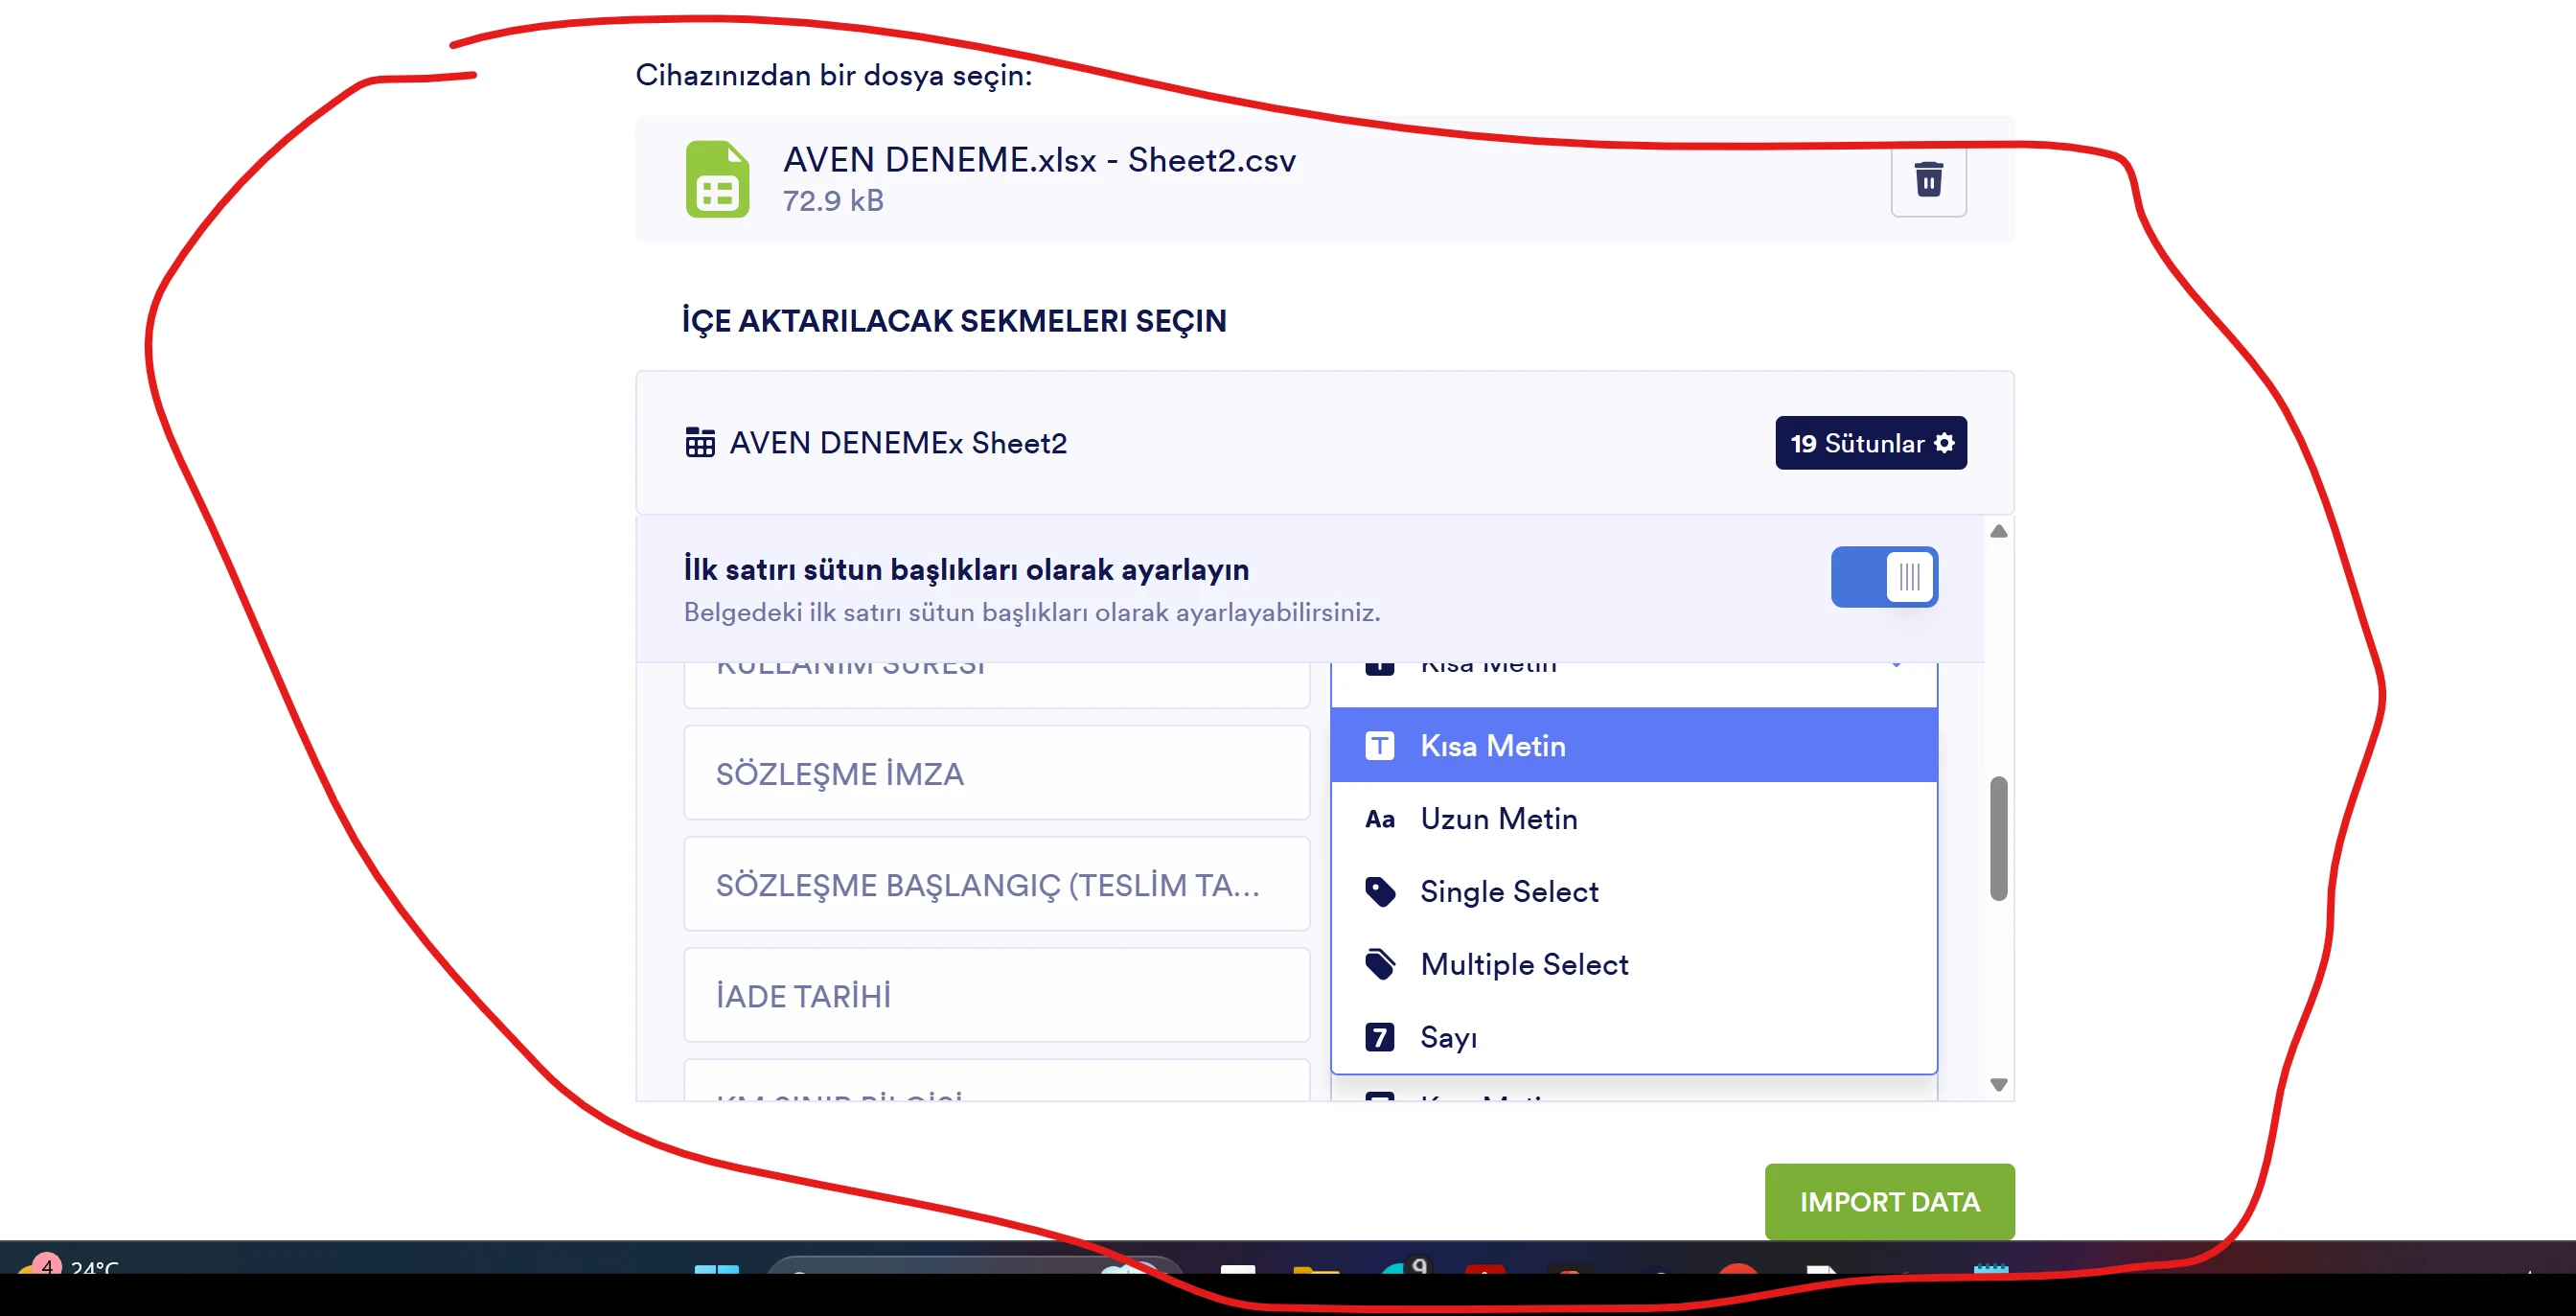Select the 7 icon for Sayı type
Viewport: 2576px width, 1316px height.
(x=1380, y=1037)
